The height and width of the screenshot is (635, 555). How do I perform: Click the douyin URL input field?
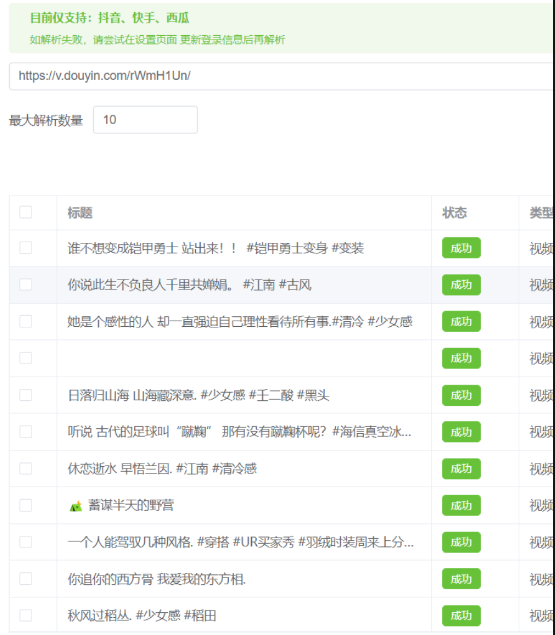(x=282, y=76)
